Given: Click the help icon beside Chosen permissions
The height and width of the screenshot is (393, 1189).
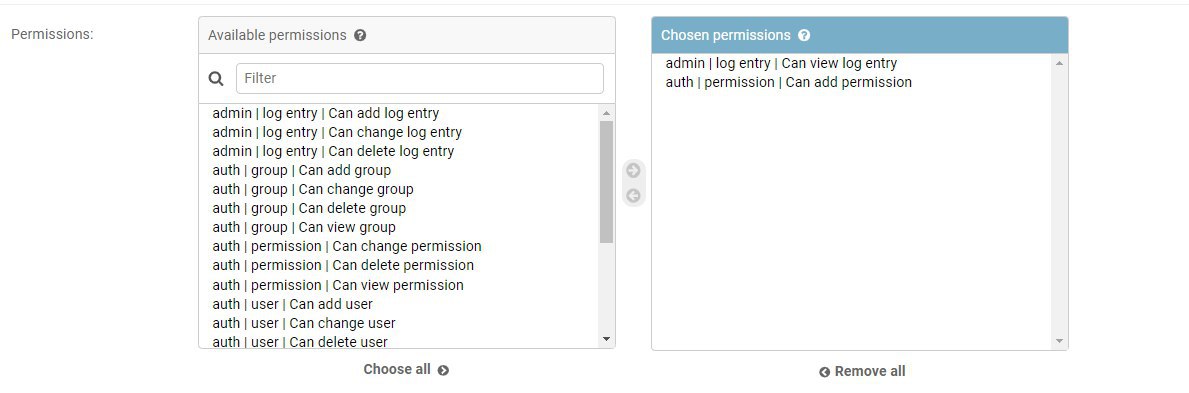Looking at the screenshot, I should click(804, 36).
